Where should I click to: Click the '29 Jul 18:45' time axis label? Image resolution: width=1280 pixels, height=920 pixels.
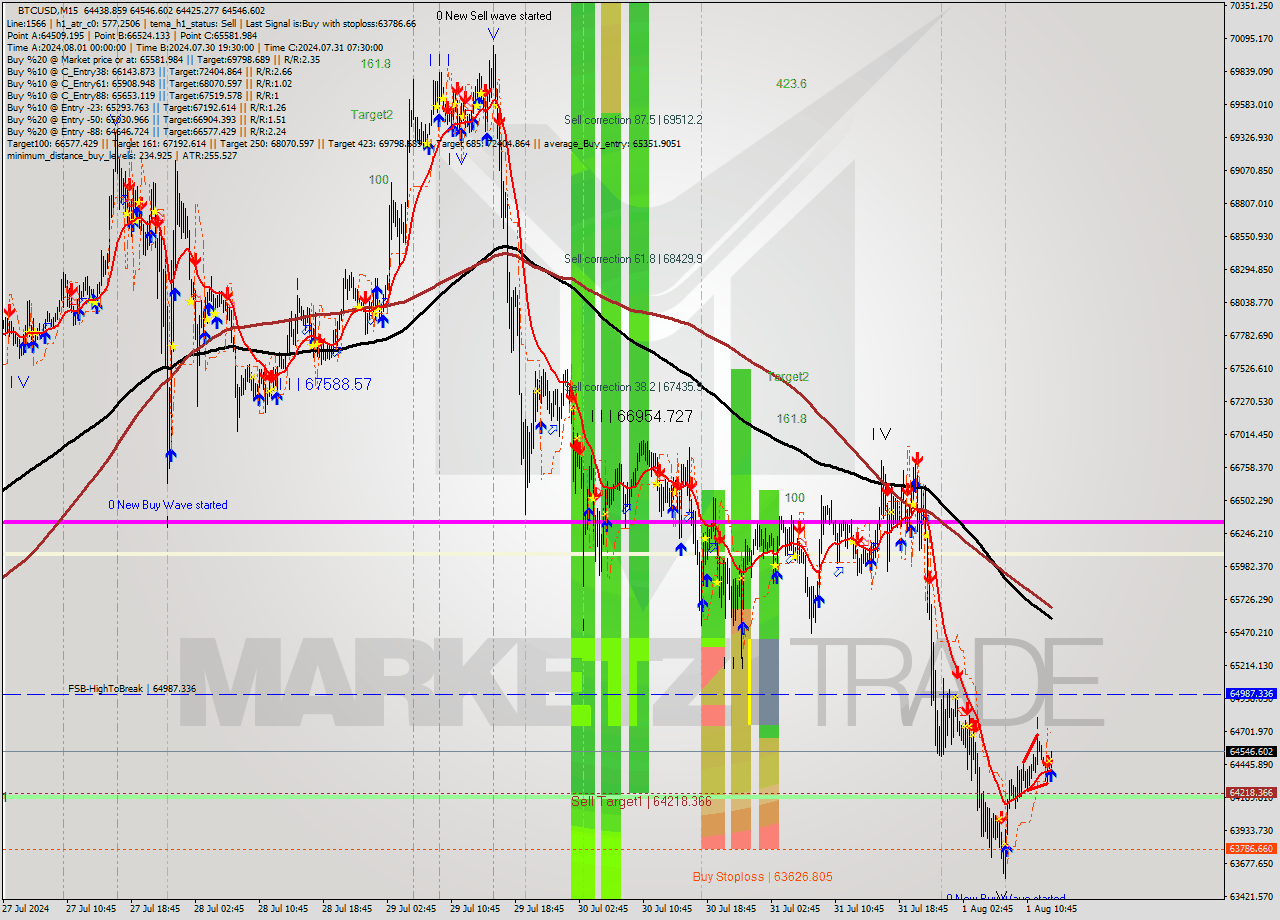pyautogui.click(x=539, y=909)
